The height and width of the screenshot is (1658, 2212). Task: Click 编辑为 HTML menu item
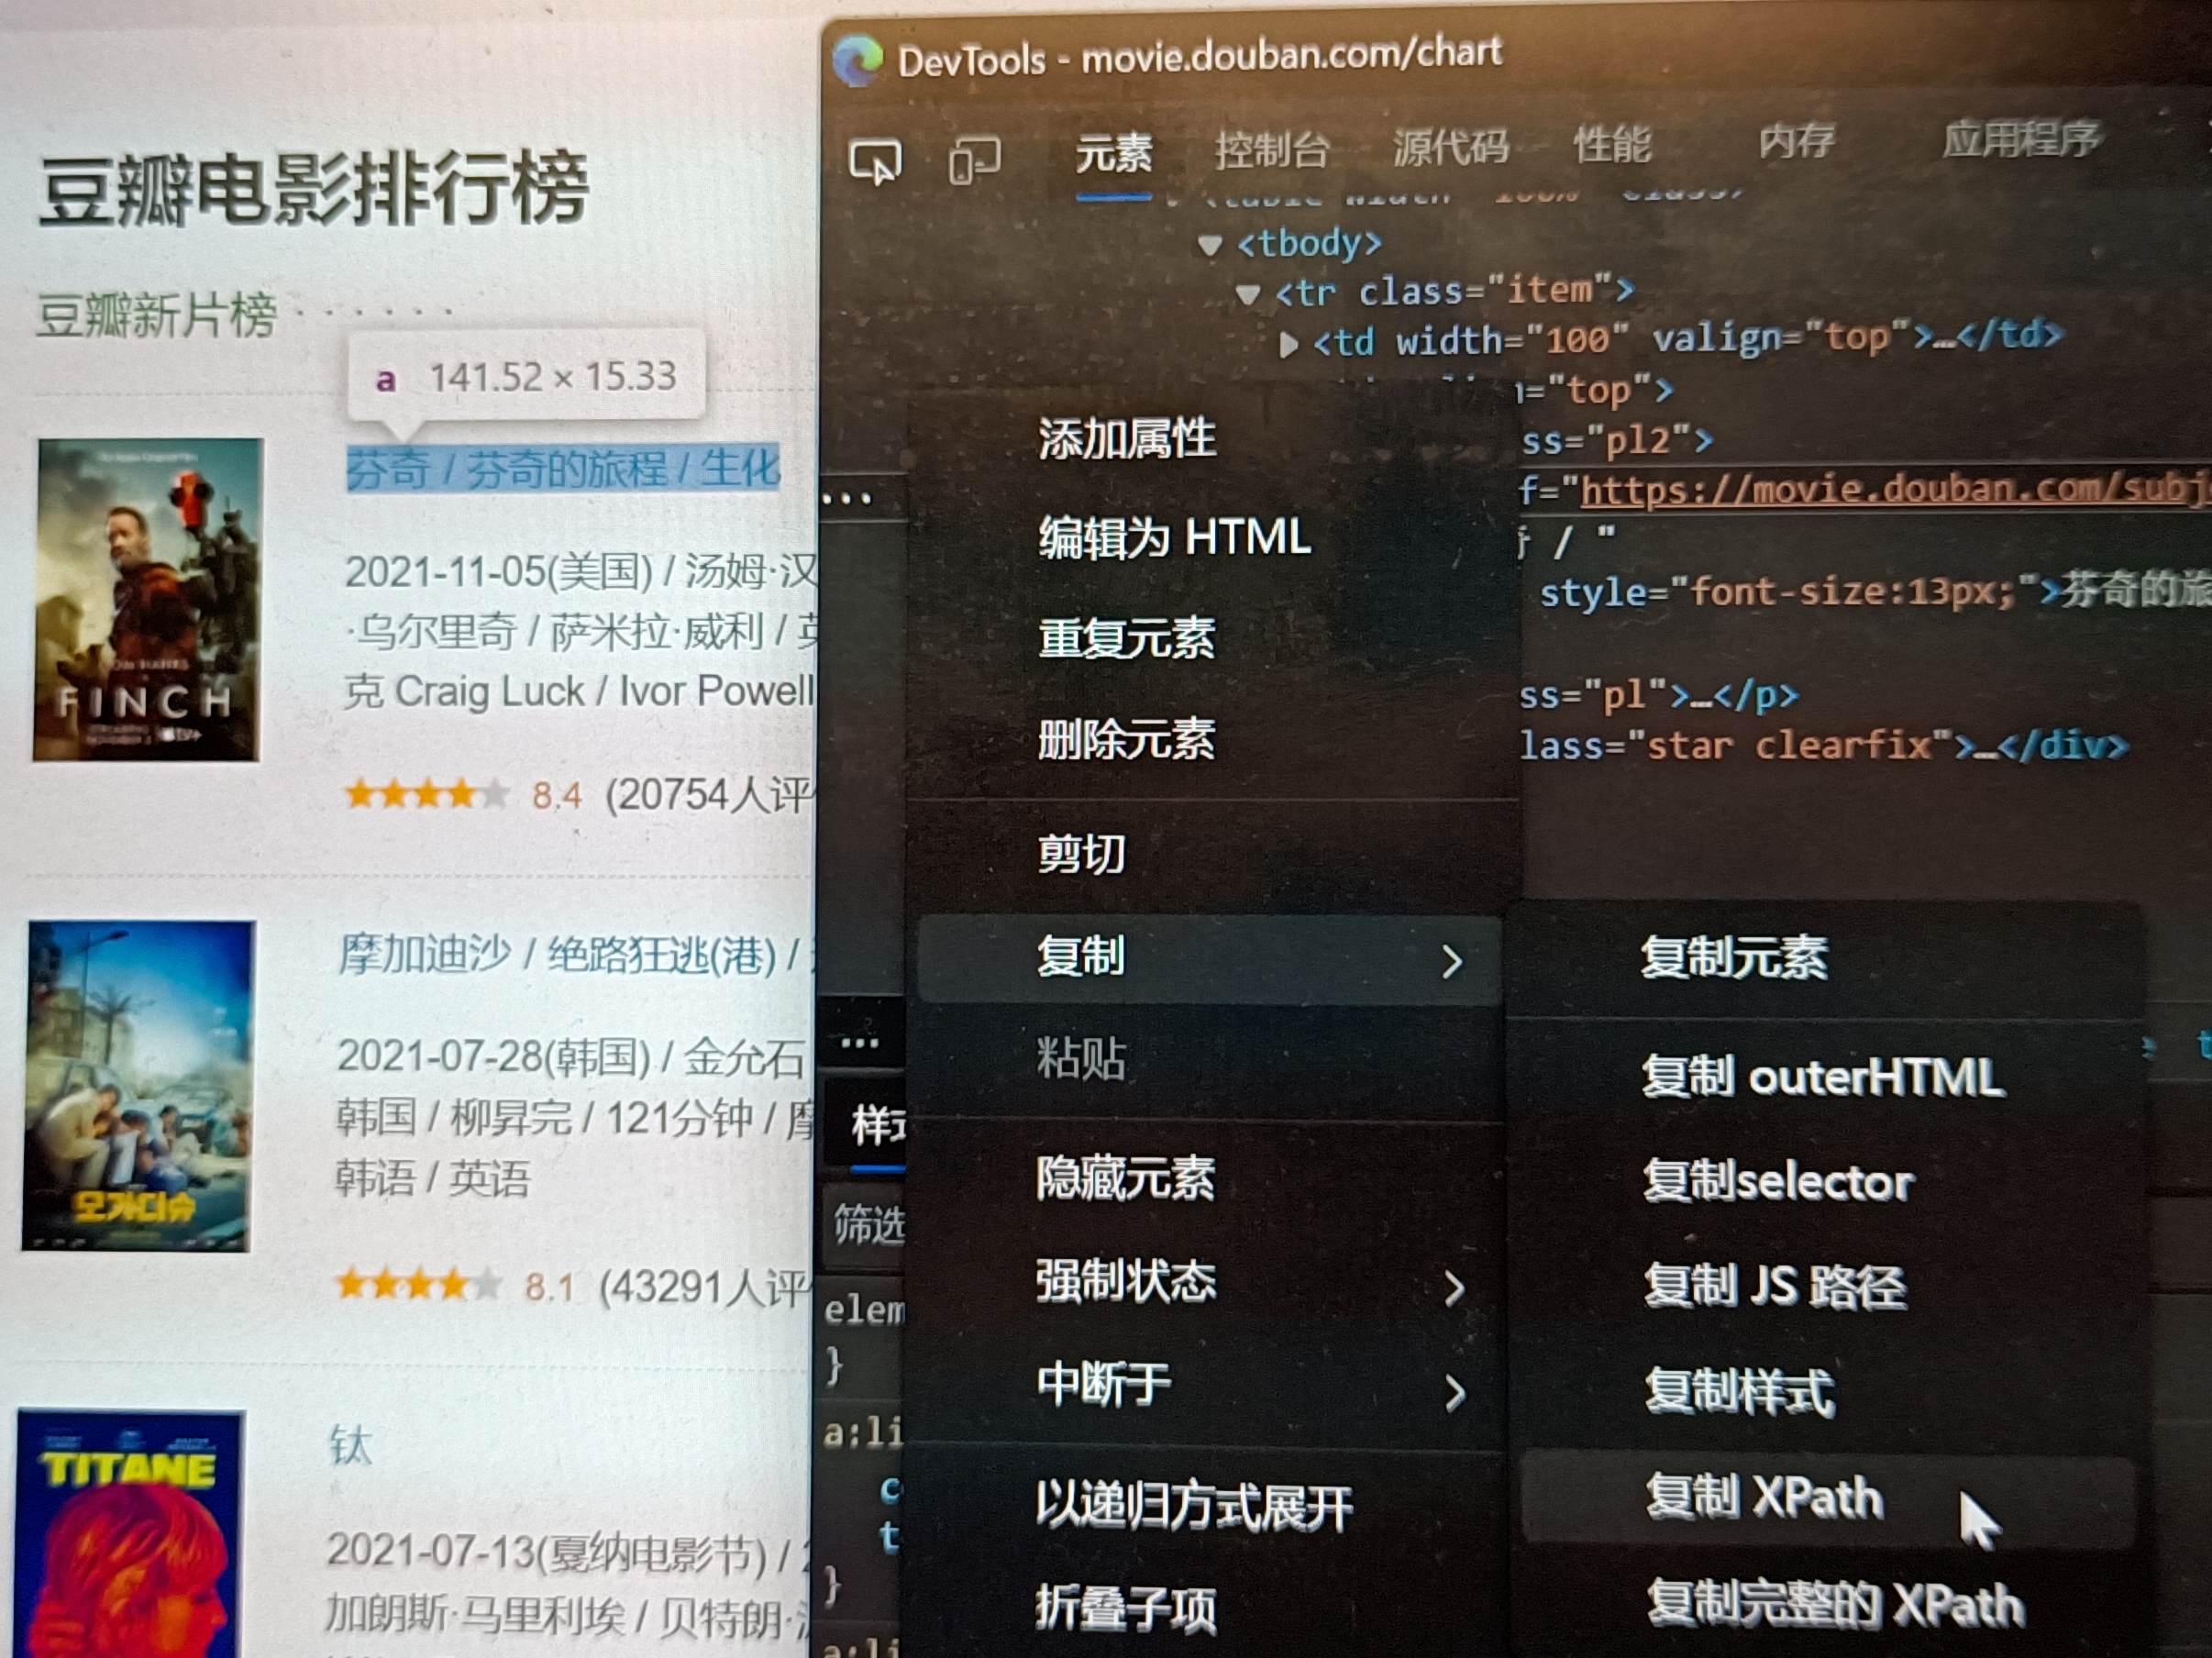click(1174, 537)
